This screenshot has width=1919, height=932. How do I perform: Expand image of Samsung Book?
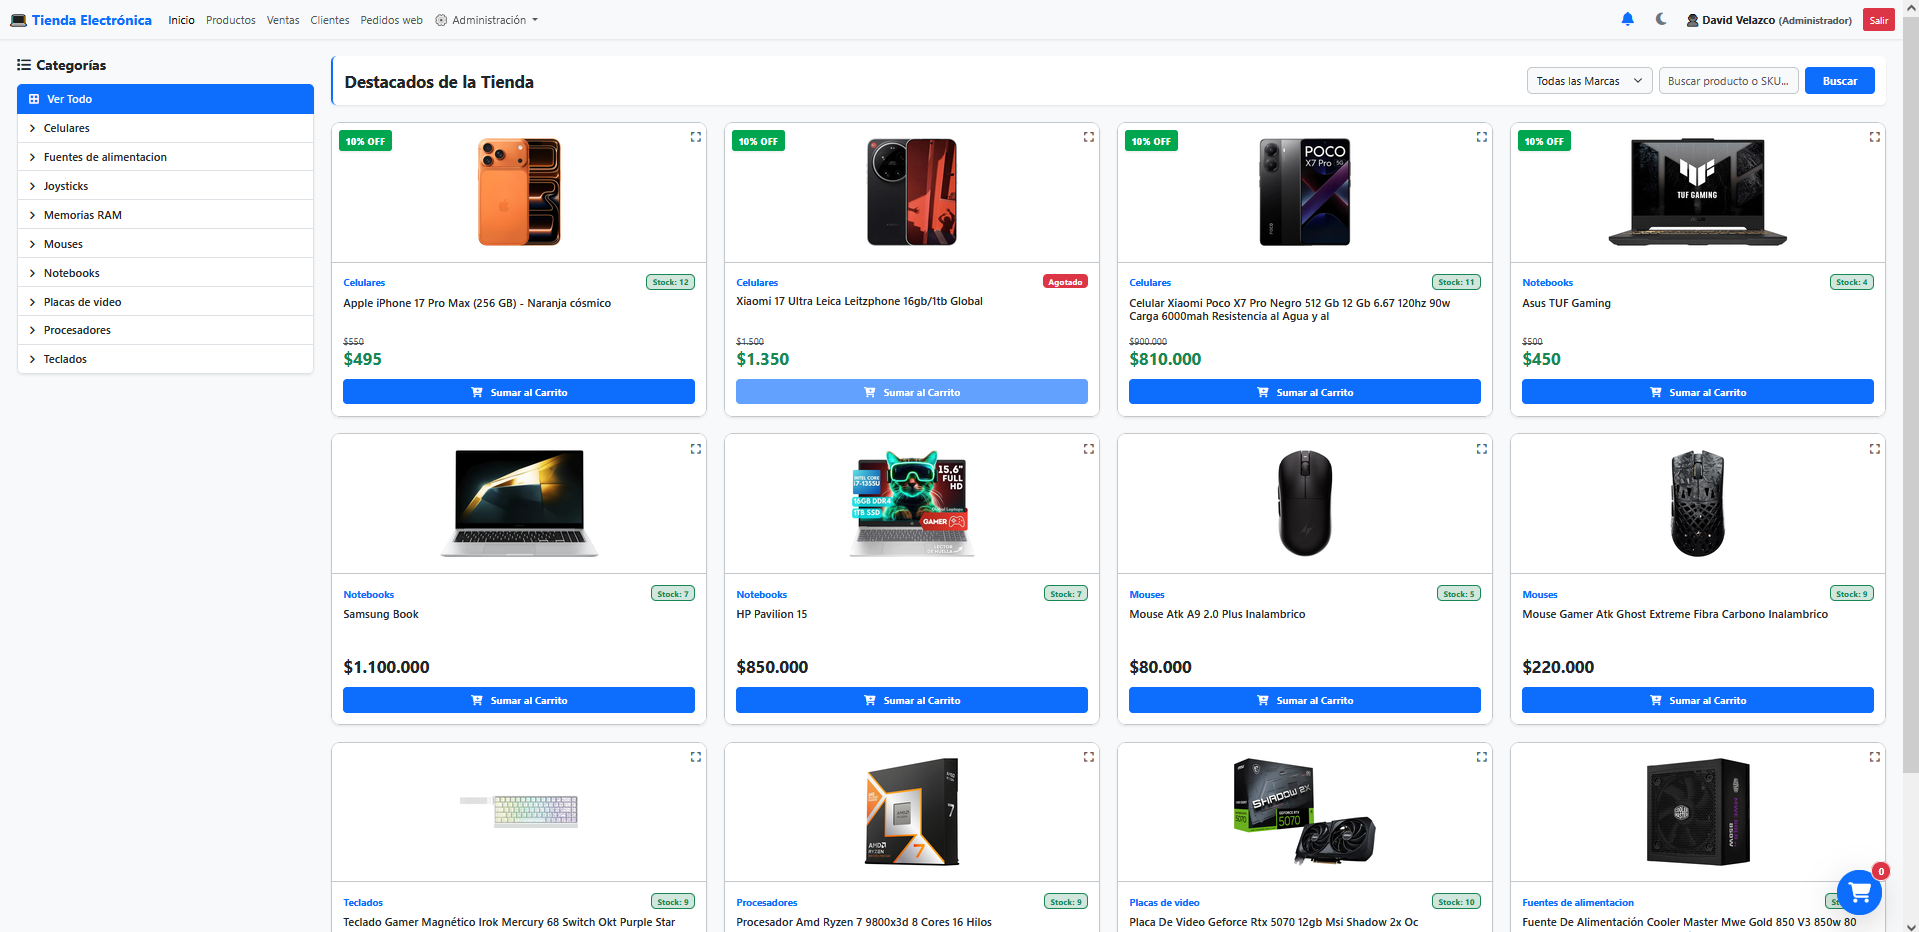tap(696, 449)
